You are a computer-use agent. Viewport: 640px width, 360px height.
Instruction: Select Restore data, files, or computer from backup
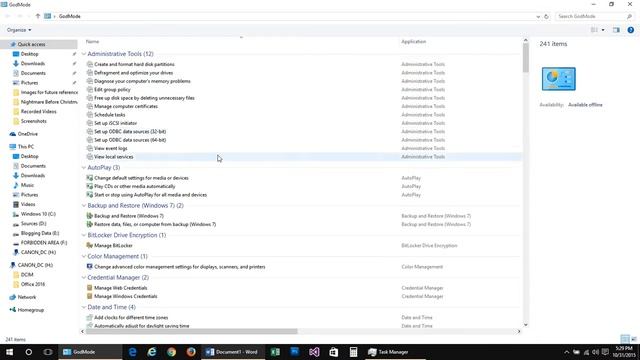click(x=155, y=224)
